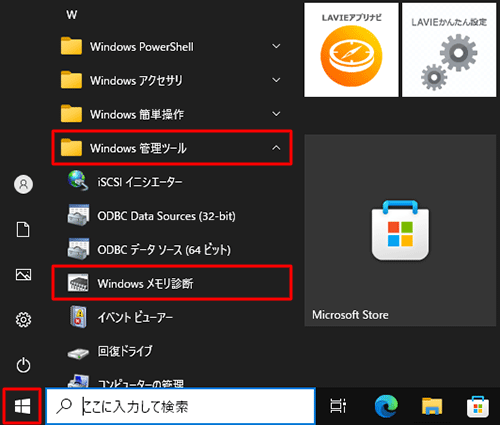Open Pictures from the Start sidebar
500x425 pixels.
(23, 275)
